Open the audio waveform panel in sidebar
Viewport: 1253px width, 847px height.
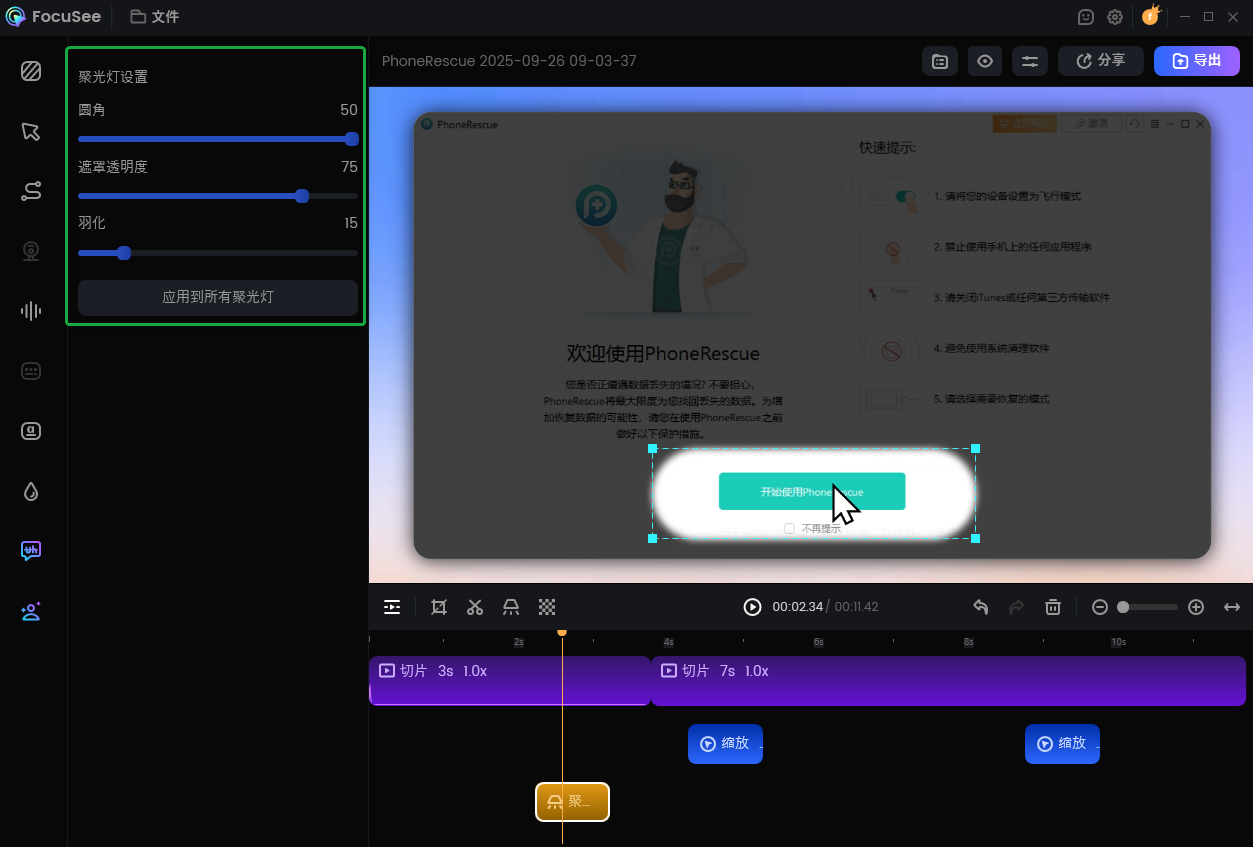[x=31, y=311]
